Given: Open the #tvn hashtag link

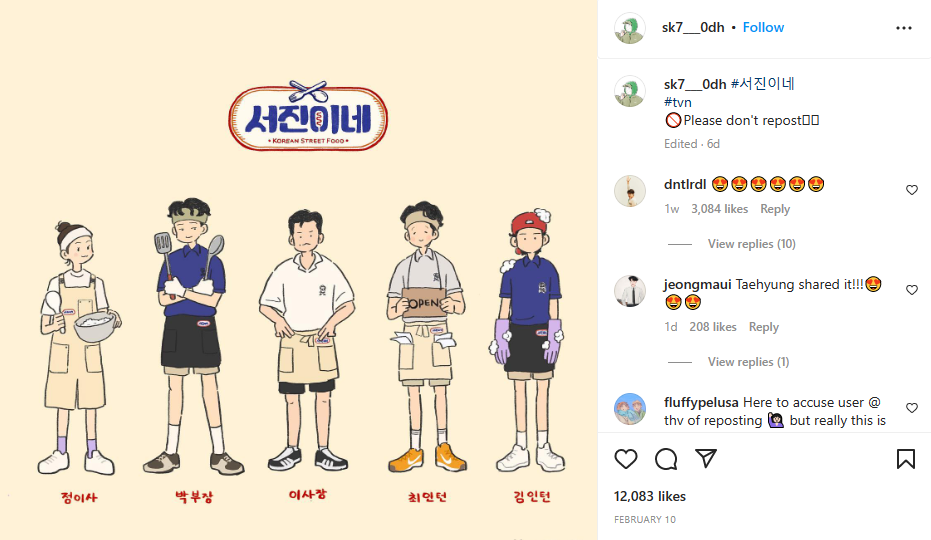Looking at the screenshot, I should pyautogui.click(x=677, y=102).
